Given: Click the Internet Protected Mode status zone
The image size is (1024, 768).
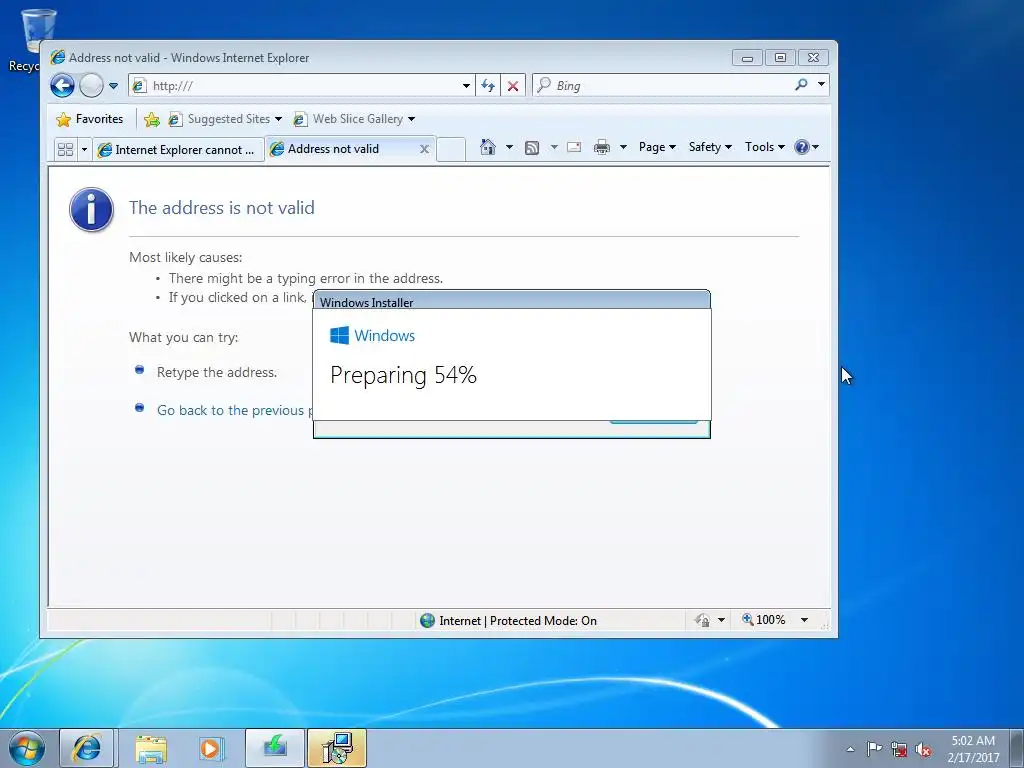Looking at the screenshot, I should click(x=509, y=620).
